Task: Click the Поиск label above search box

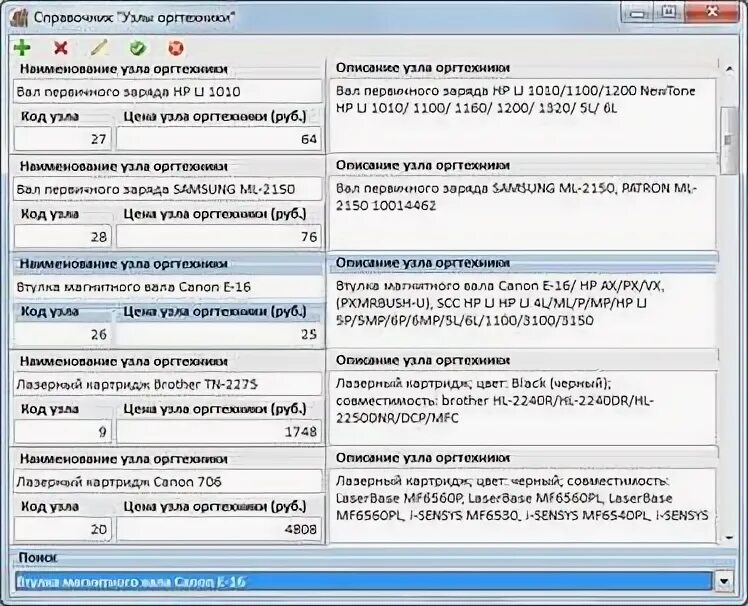Action: (38, 557)
